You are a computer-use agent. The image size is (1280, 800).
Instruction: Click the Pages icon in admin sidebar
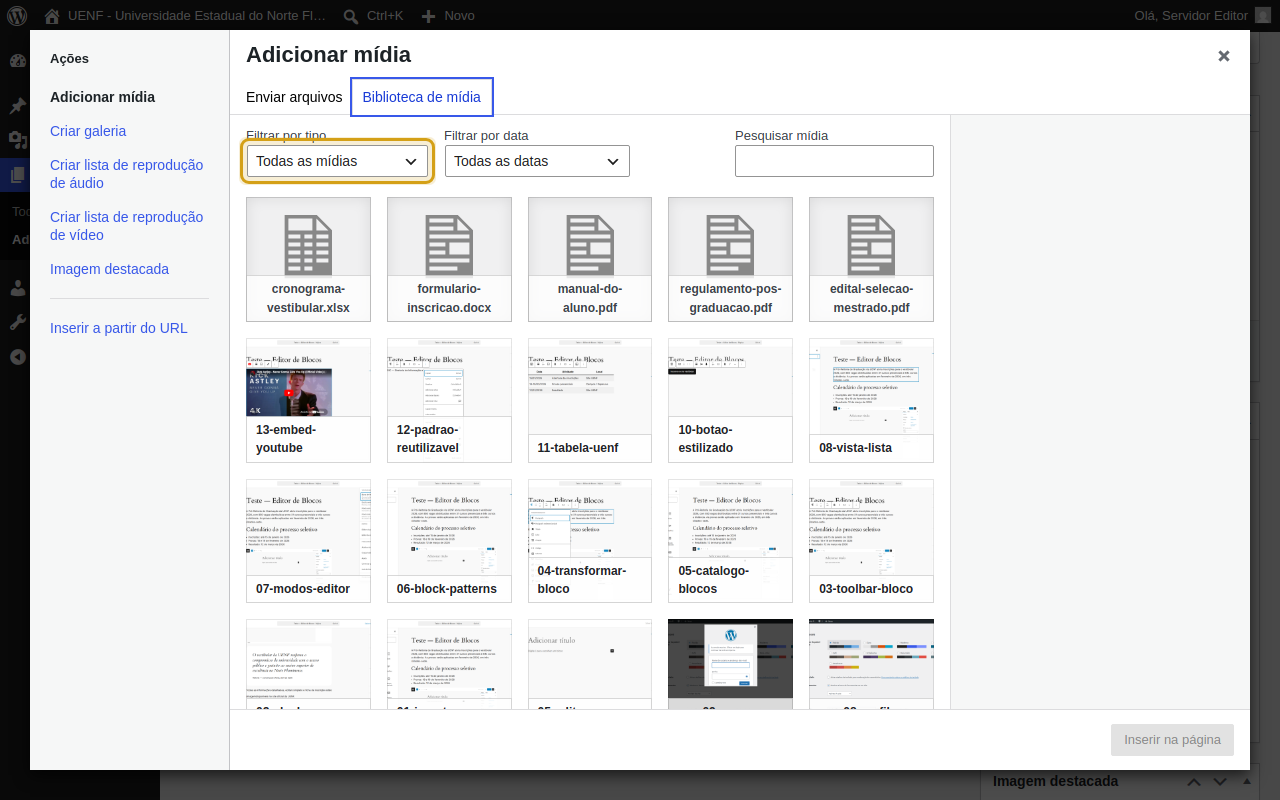17,175
